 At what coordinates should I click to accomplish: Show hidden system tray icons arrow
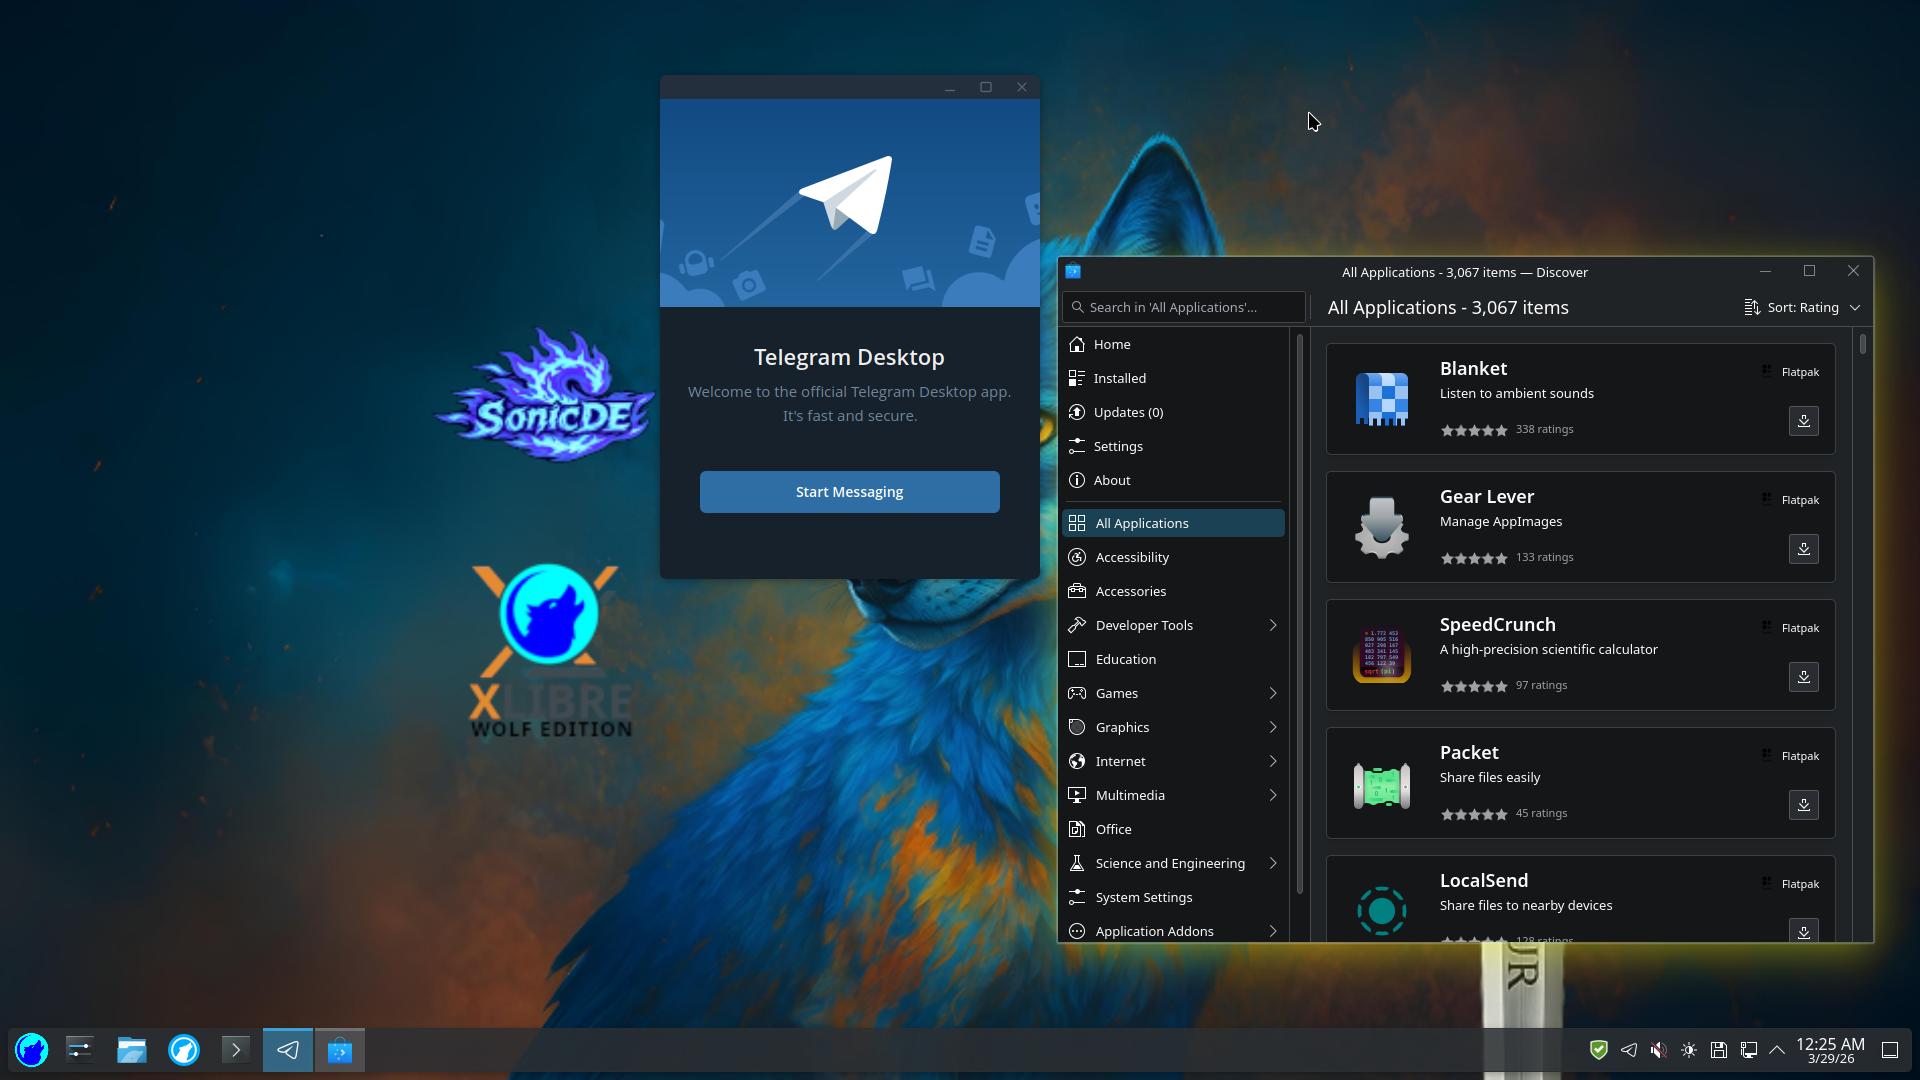(1777, 1050)
